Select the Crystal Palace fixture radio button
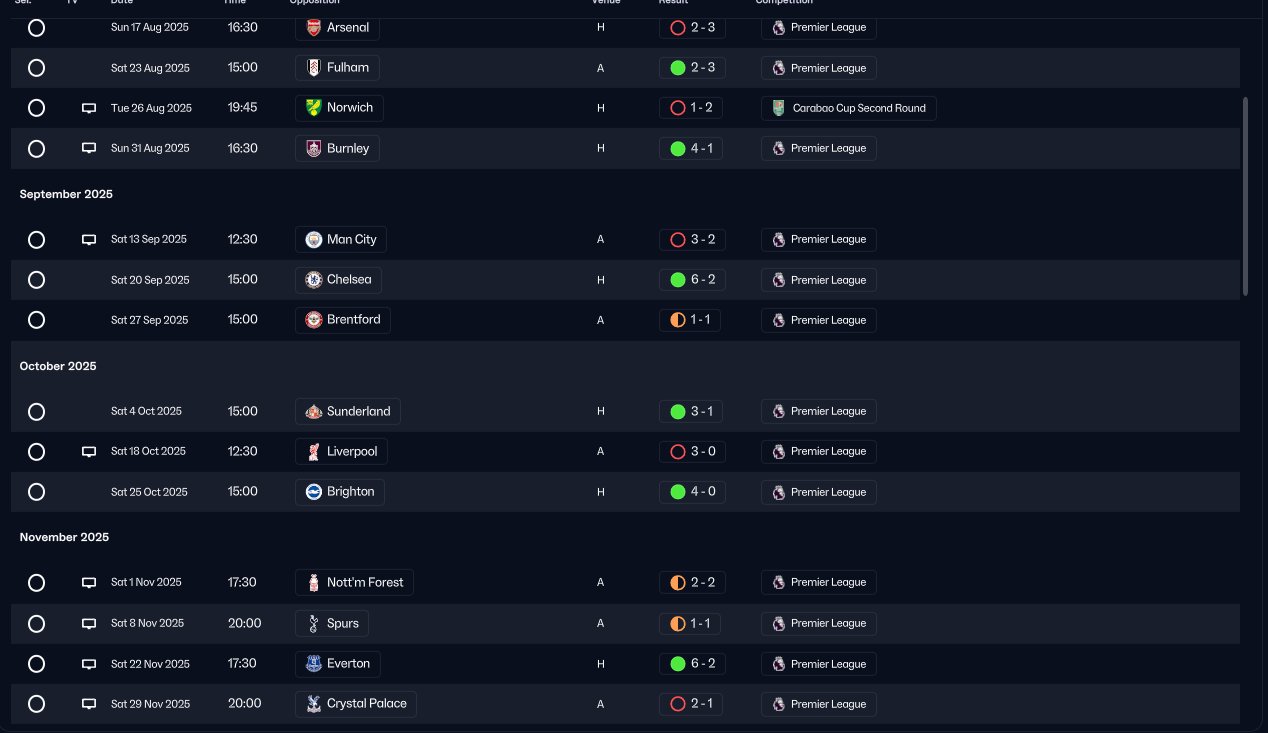Image resolution: width=1268 pixels, height=733 pixels. pyautogui.click(x=36, y=704)
